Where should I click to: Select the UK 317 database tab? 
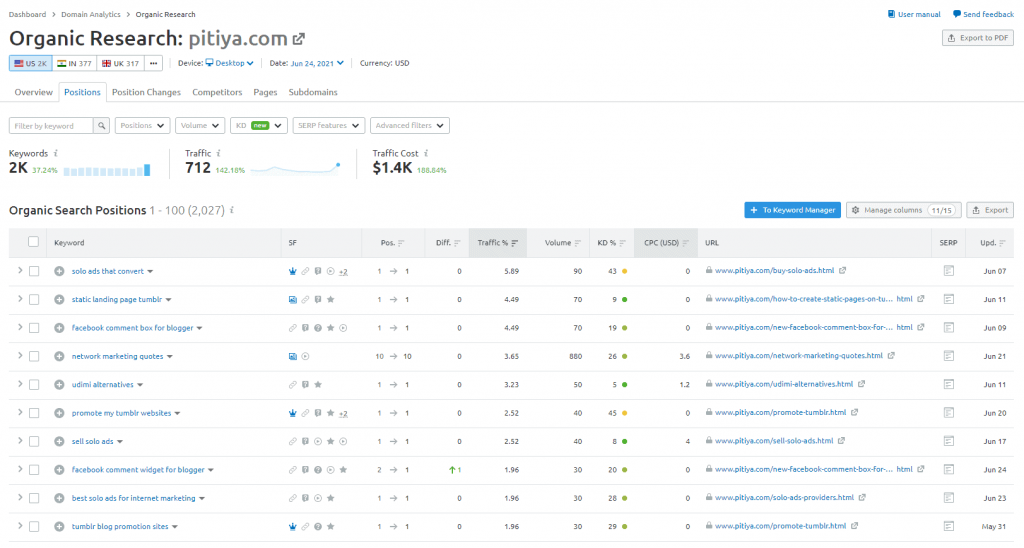(120, 63)
